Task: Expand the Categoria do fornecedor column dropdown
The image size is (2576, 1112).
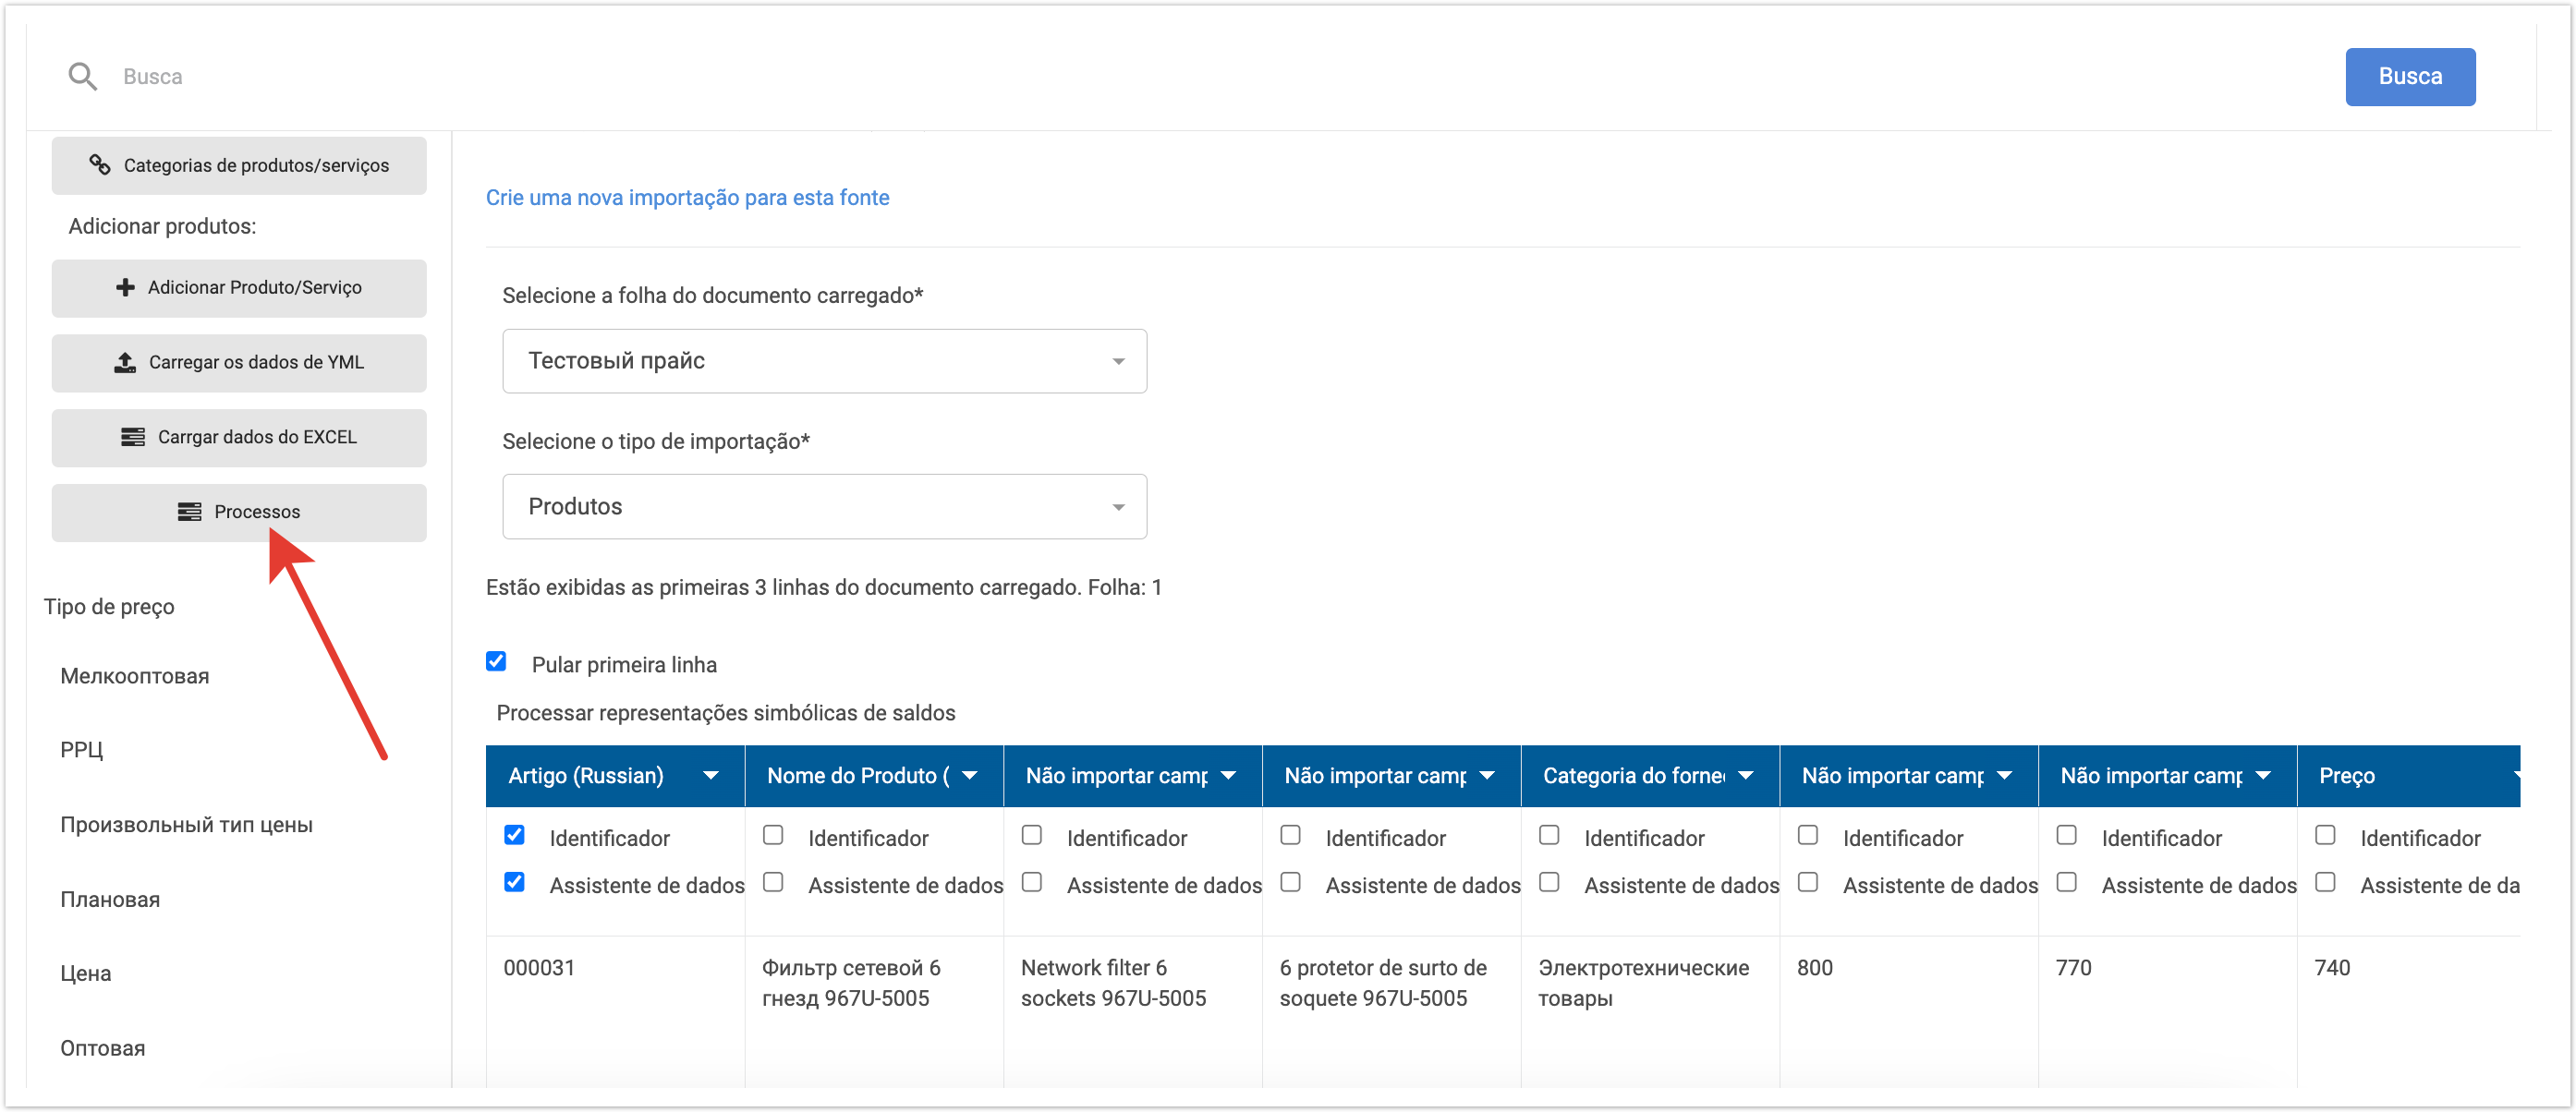Action: (x=1746, y=776)
